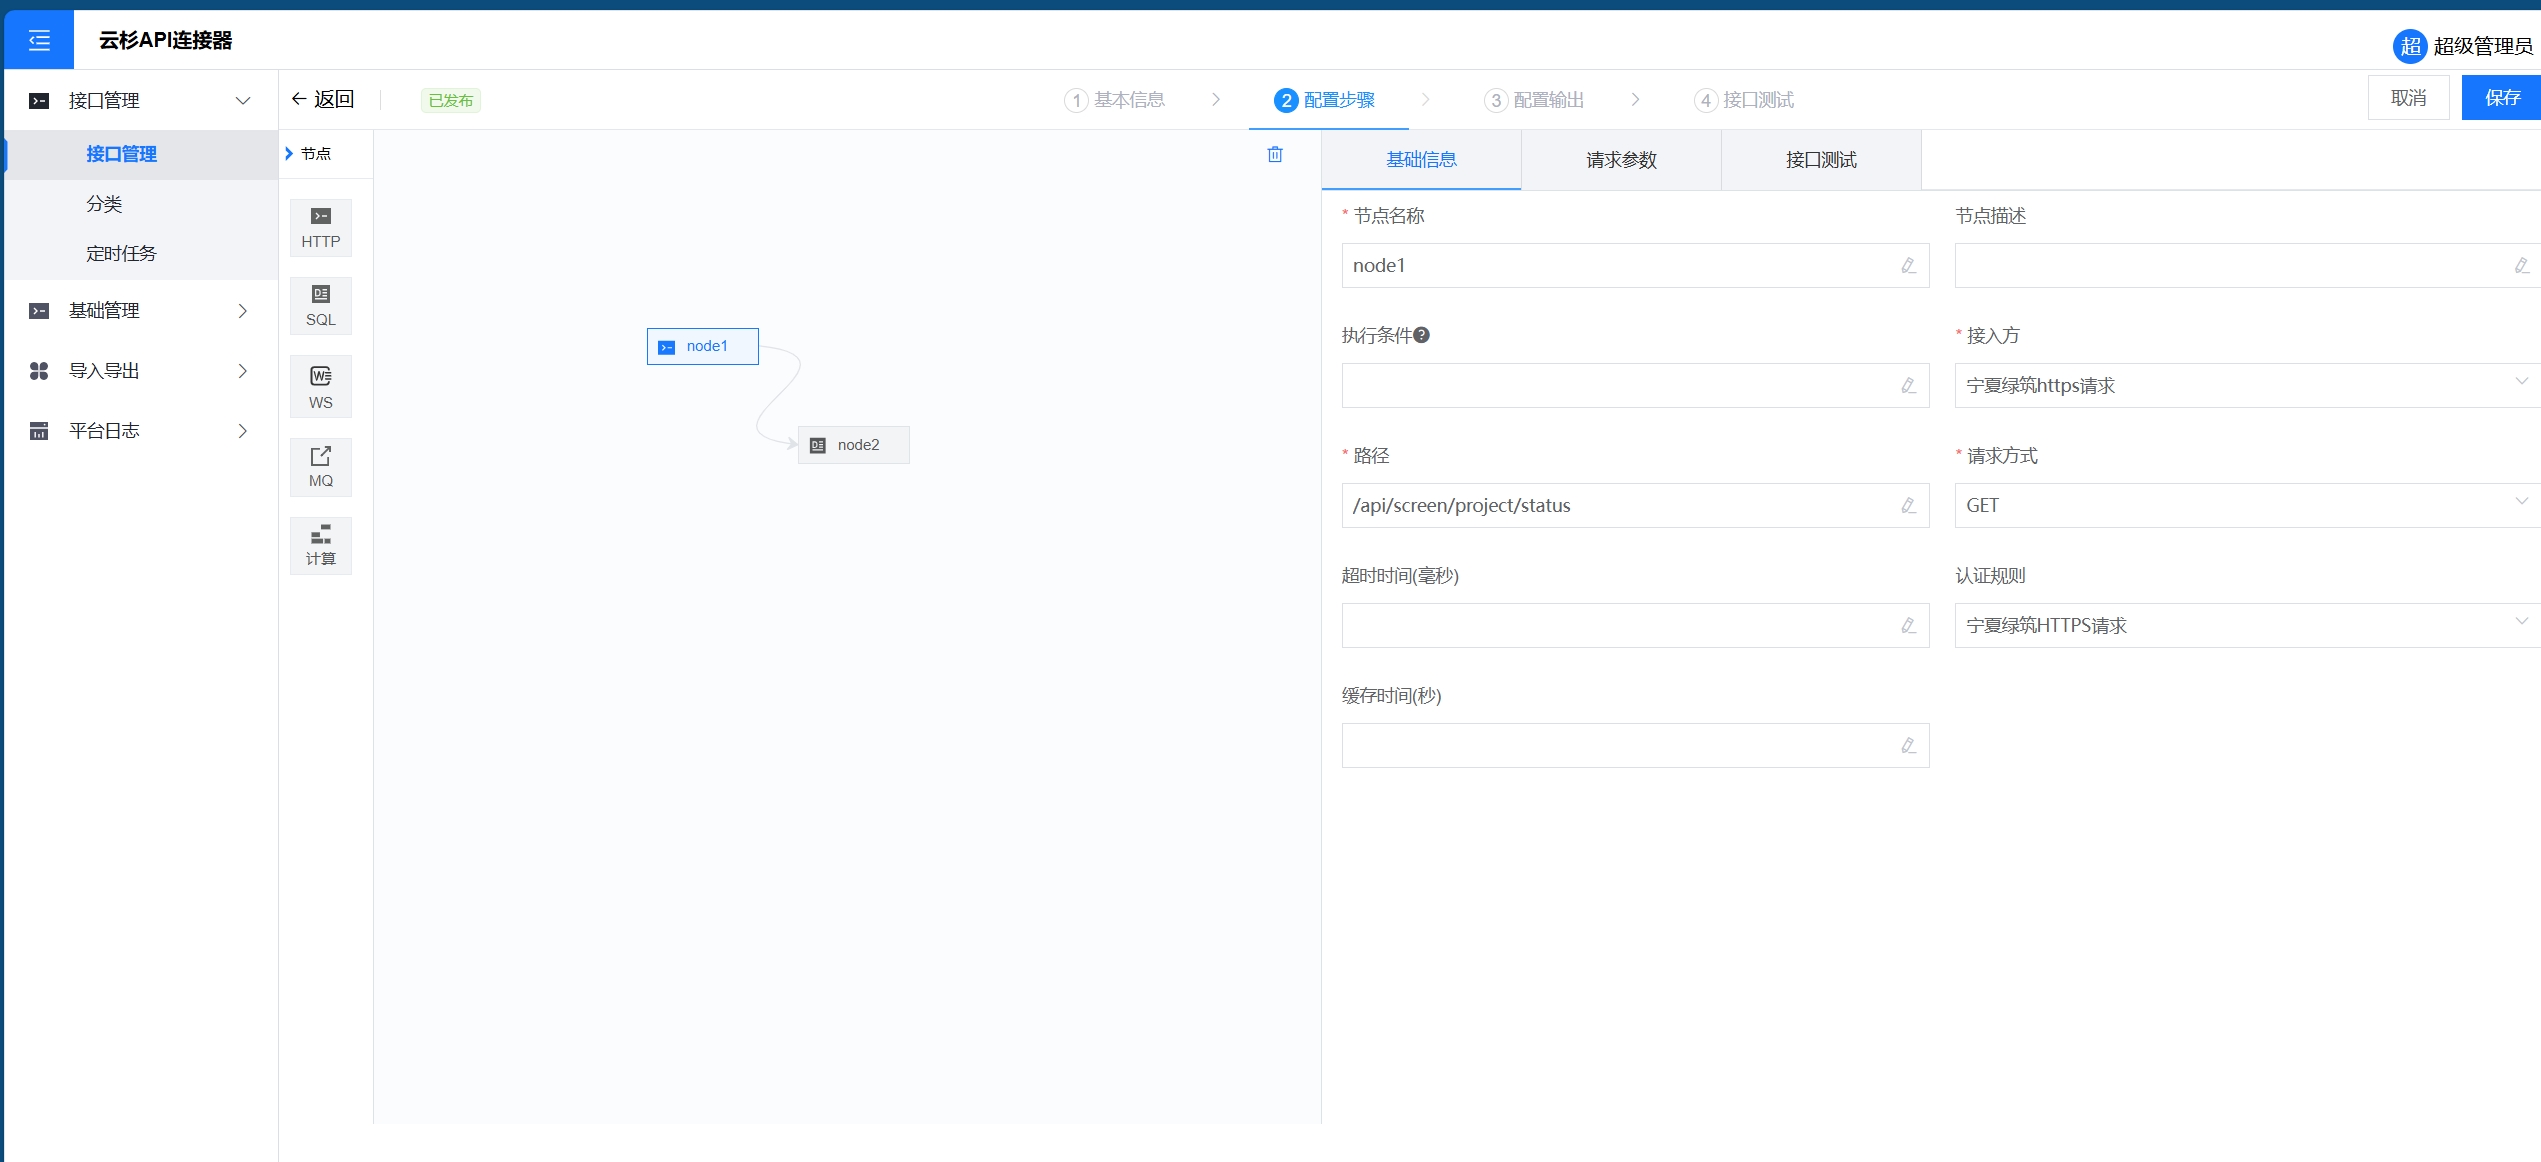2541x1162 pixels.
Task: Click the 基础管理 sidebar icon
Action: coord(39,311)
